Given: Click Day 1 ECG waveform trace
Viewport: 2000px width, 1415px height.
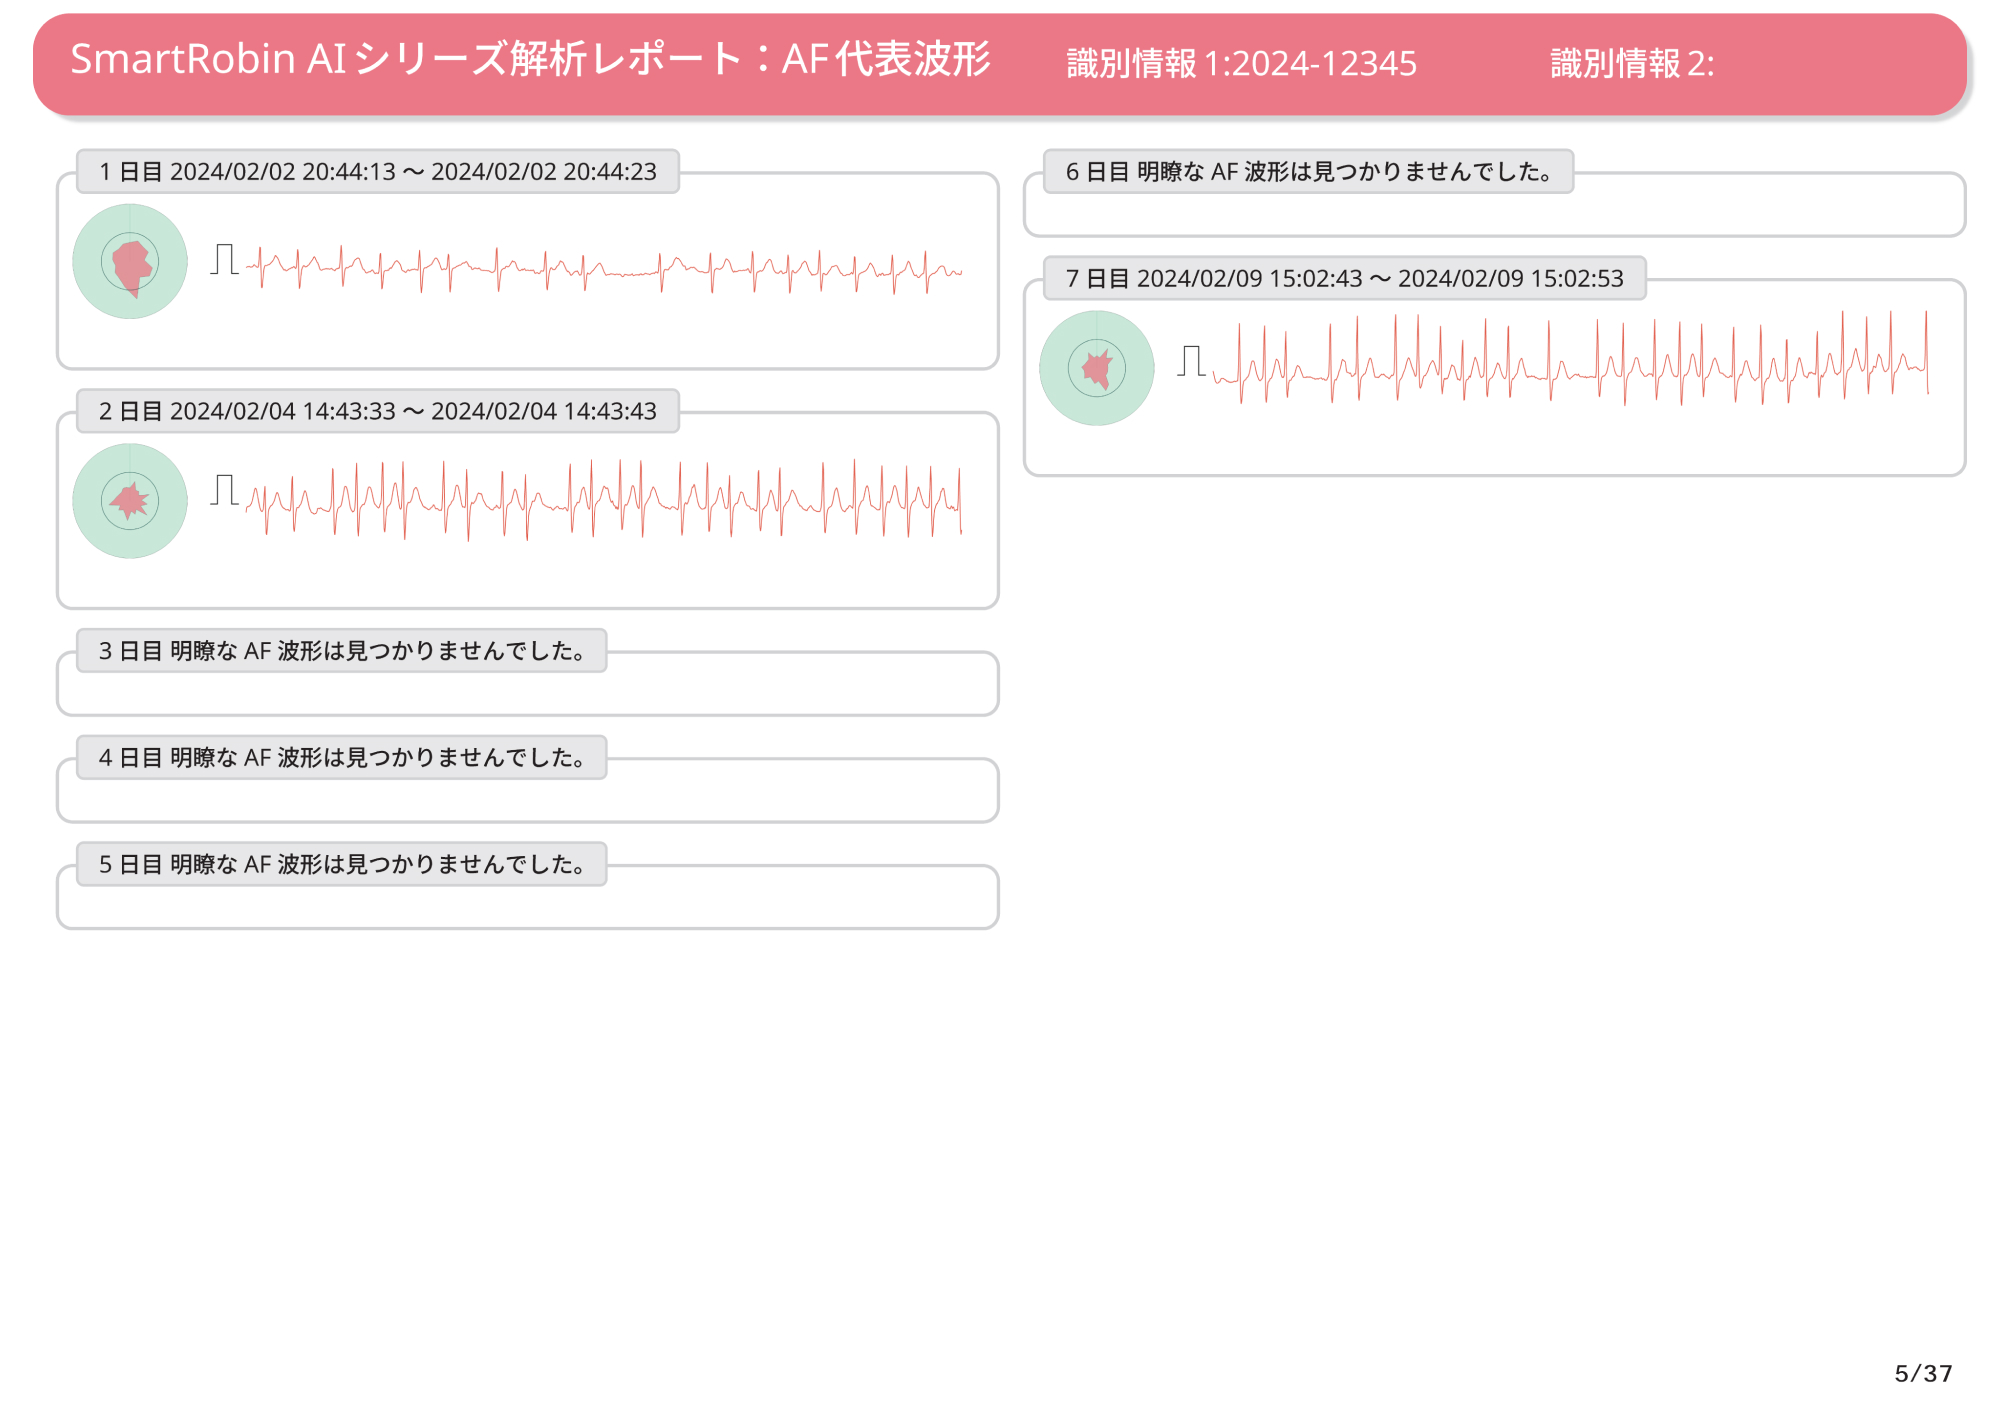Looking at the screenshot, I should point(605,270).
